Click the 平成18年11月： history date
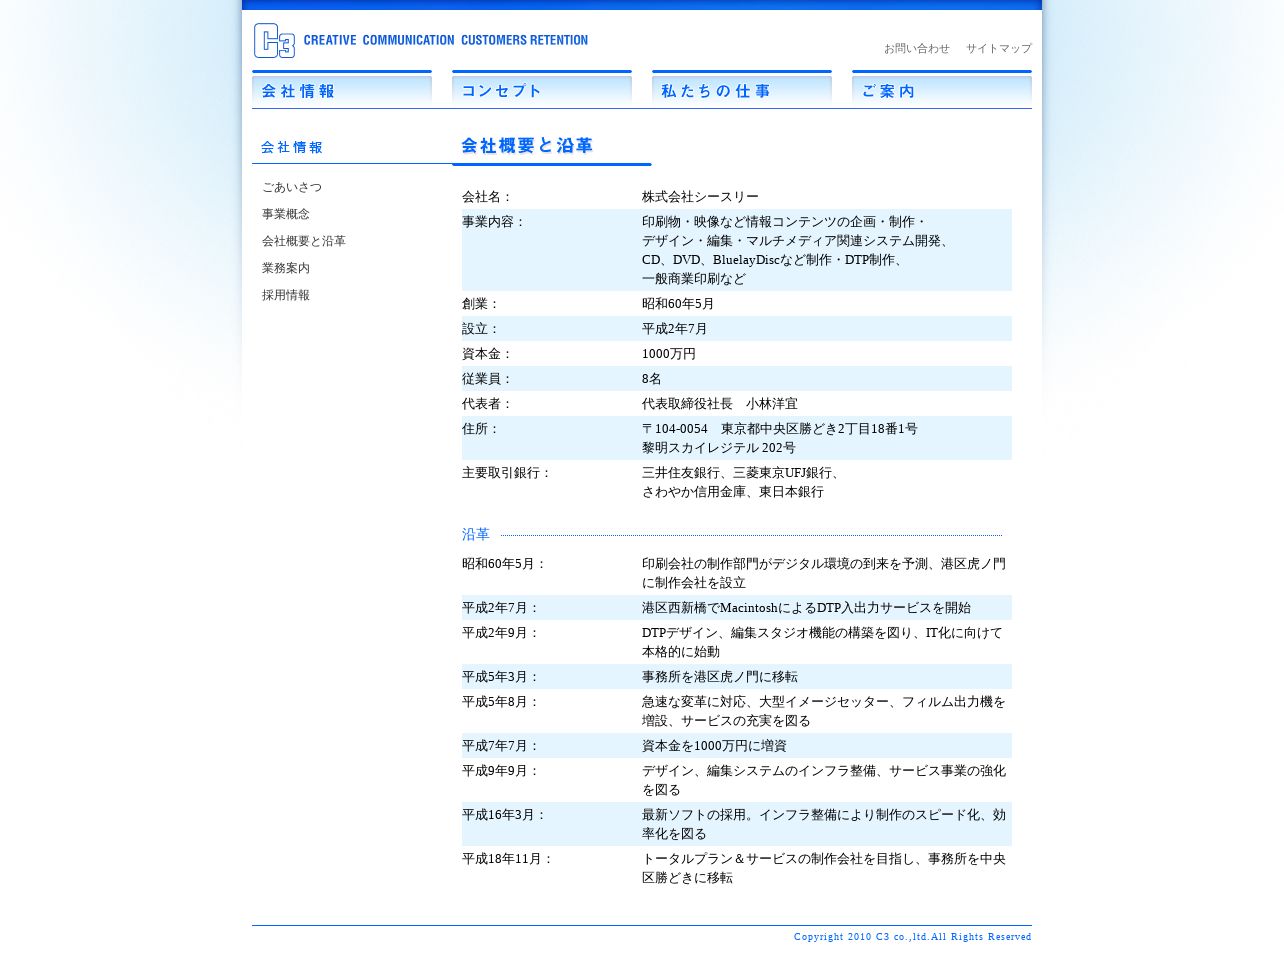 point(508,859)
